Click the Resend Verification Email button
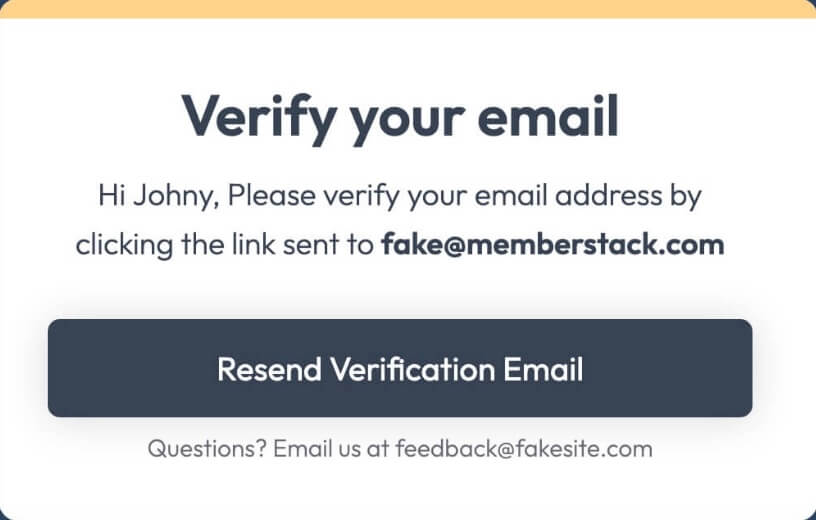 (x=400, y=367)
